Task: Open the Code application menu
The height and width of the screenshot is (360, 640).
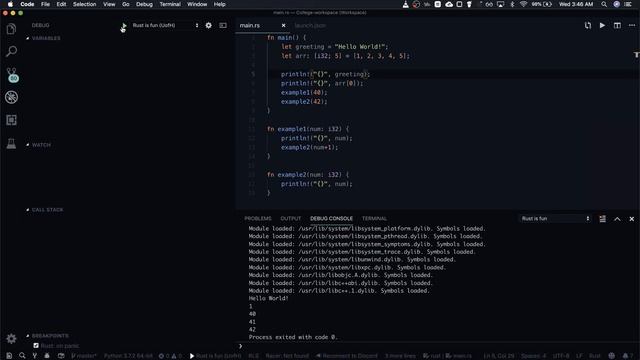Action: [x=27, y=4]
